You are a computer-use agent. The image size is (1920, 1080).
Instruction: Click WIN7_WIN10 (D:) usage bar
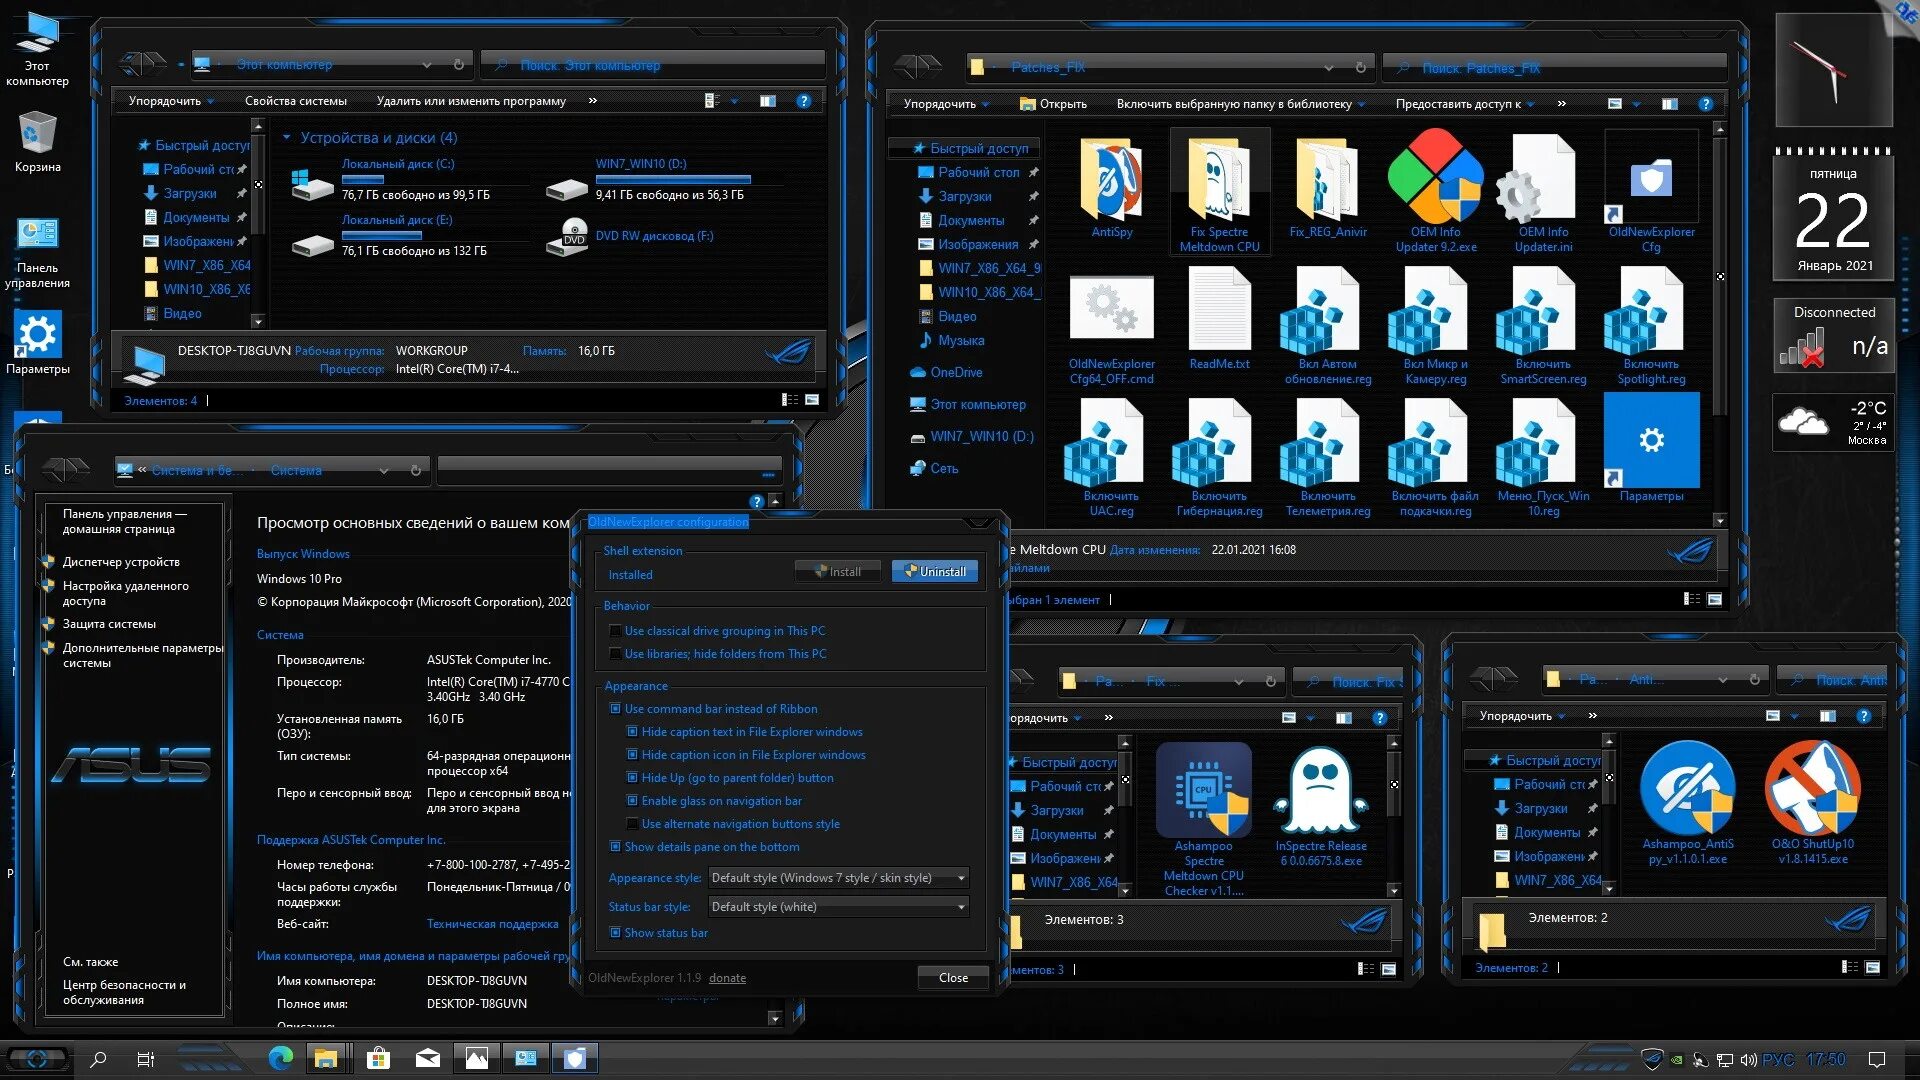click(x=673, y=179)
